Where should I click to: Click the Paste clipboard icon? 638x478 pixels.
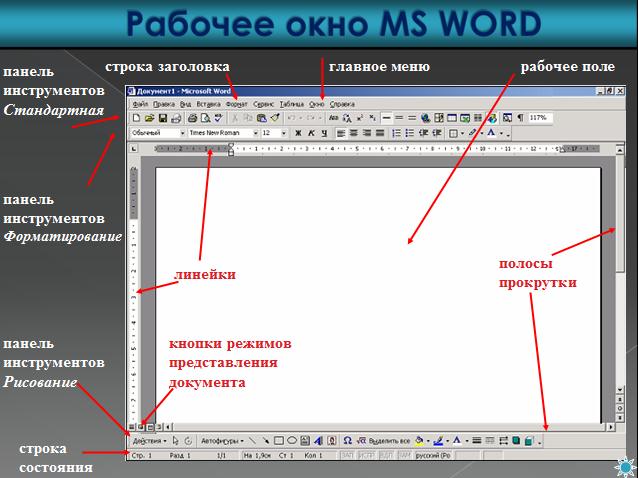tap(262, 118)
